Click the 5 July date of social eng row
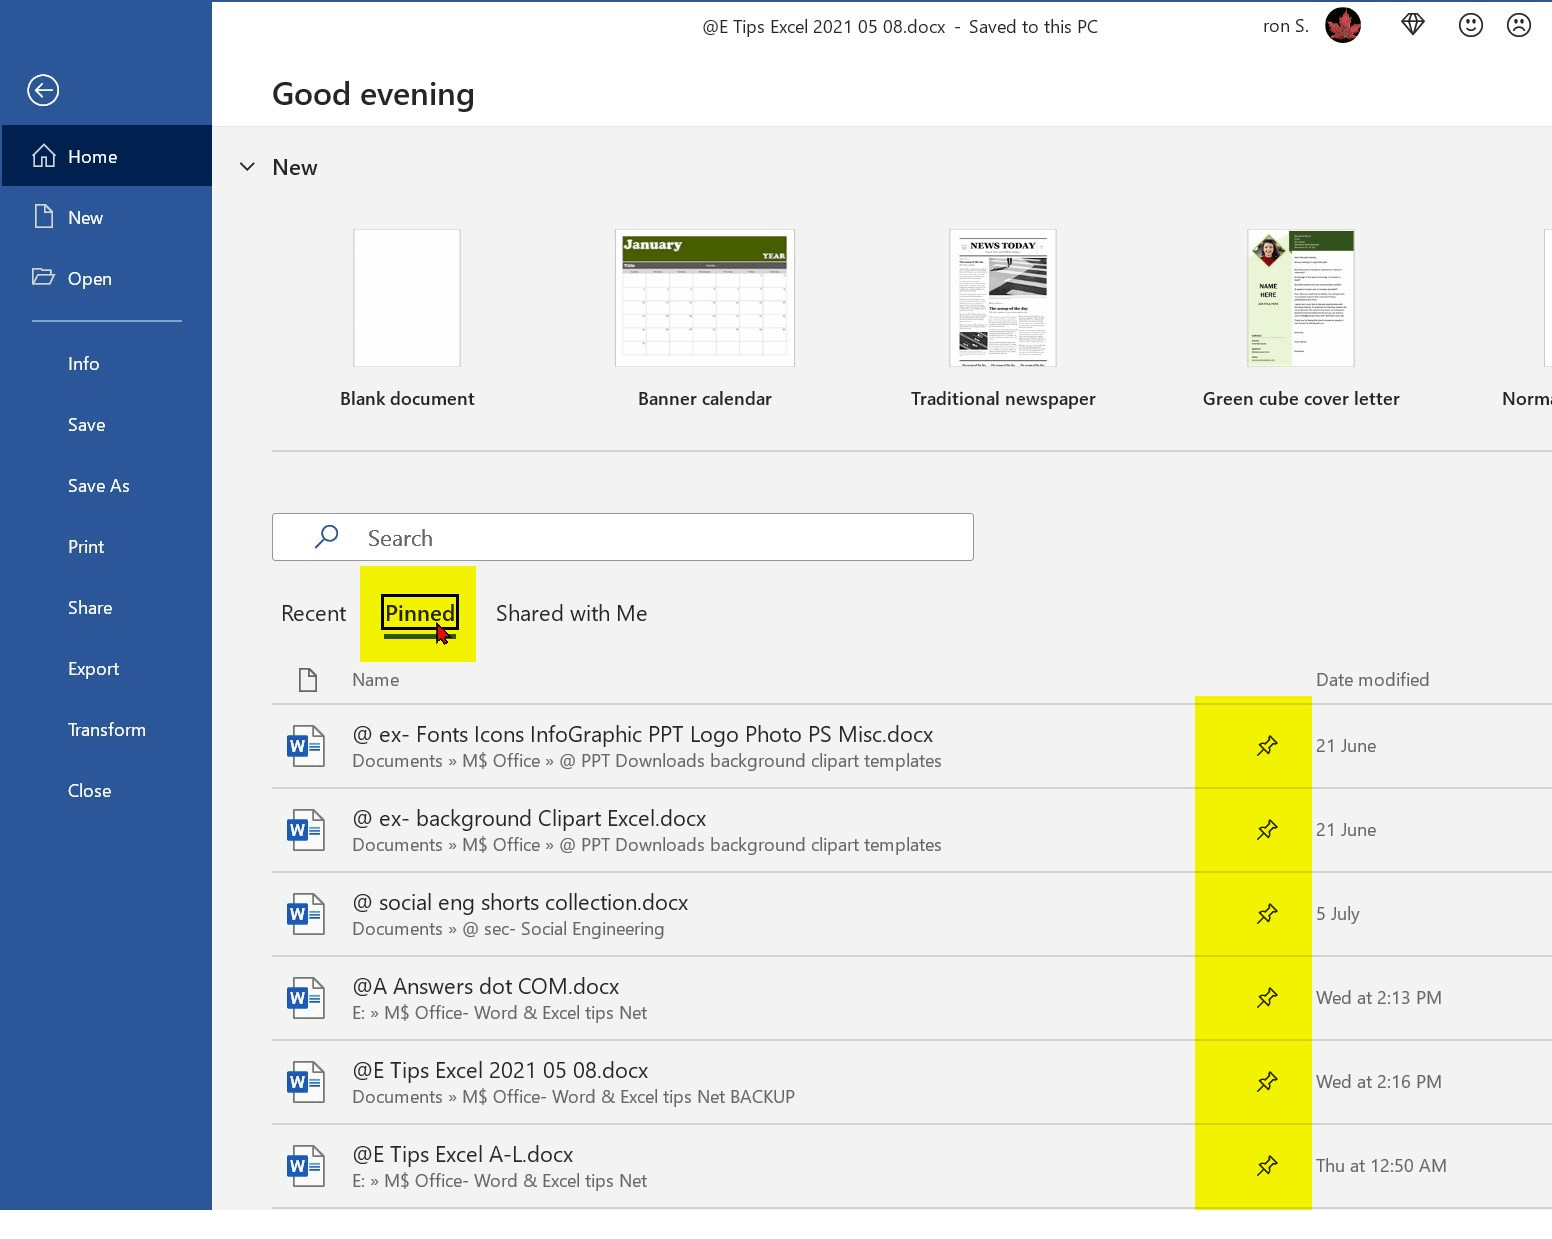The image size is (1552, 1239). (1337, 914)
